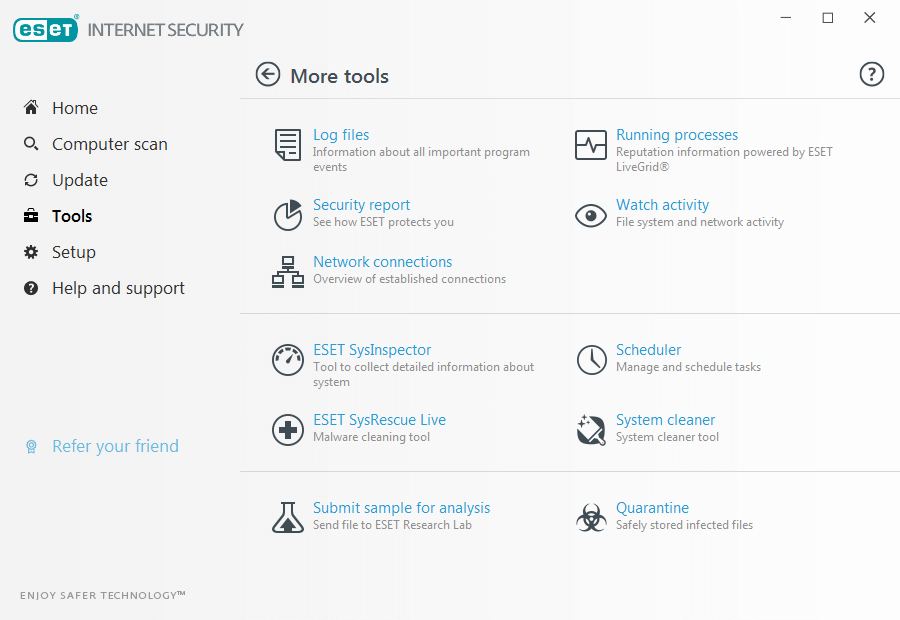Click 'Malware cleaning tool' text
The width and height of the screenshot is (900, 620).
[371, 437]
